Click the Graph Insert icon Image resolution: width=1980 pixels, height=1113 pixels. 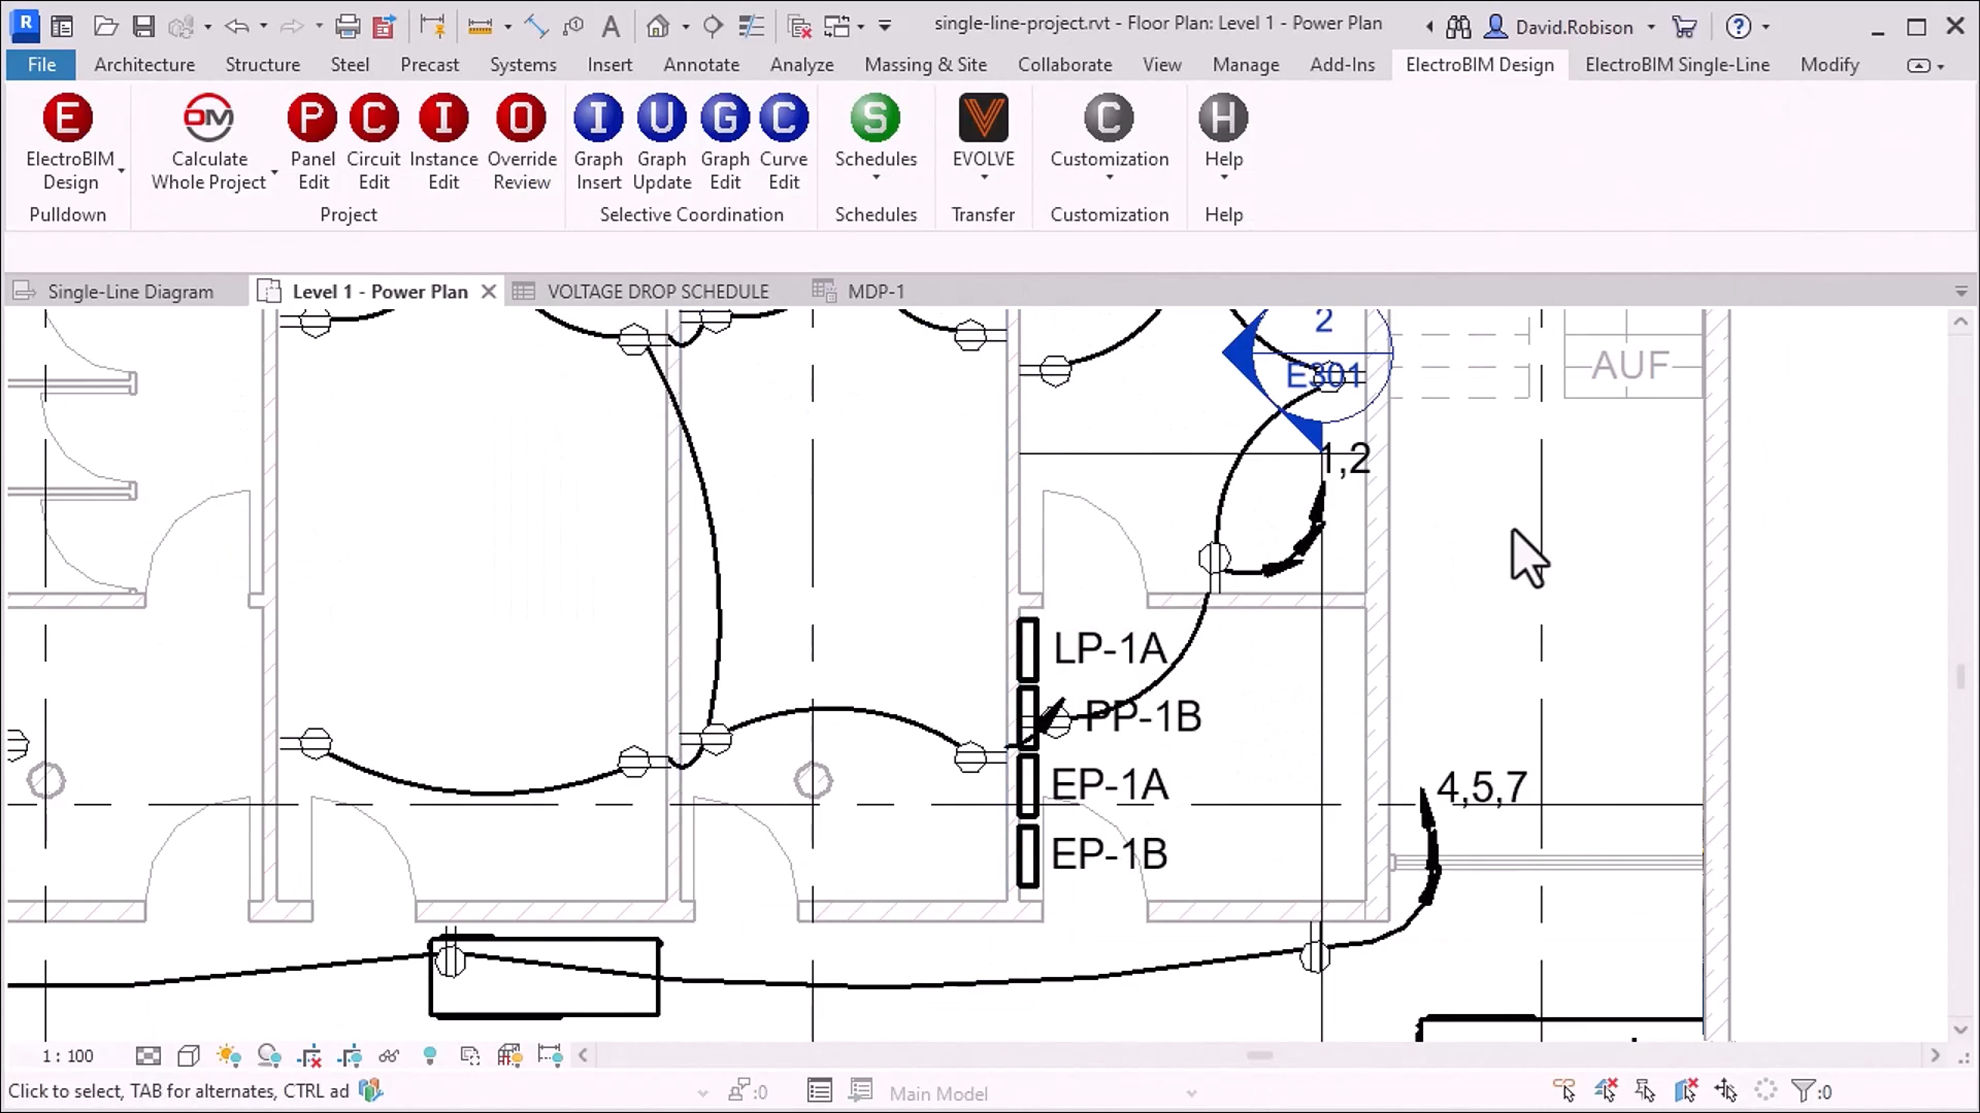click(598, 118)
